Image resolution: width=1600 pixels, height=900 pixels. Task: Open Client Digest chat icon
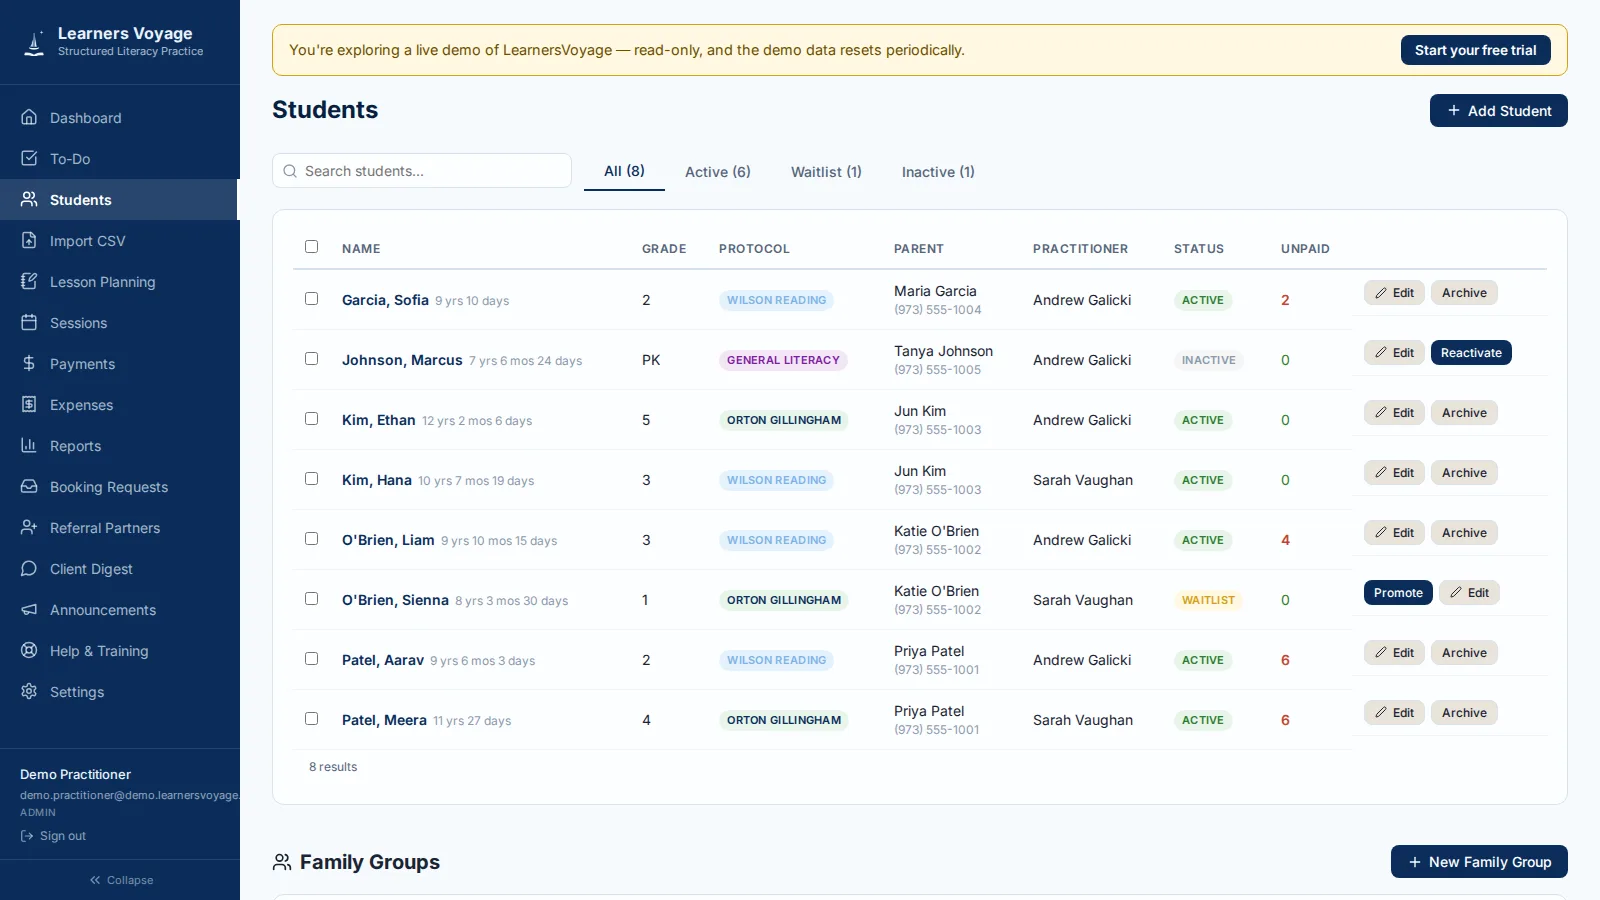click(x=29, y=568)
